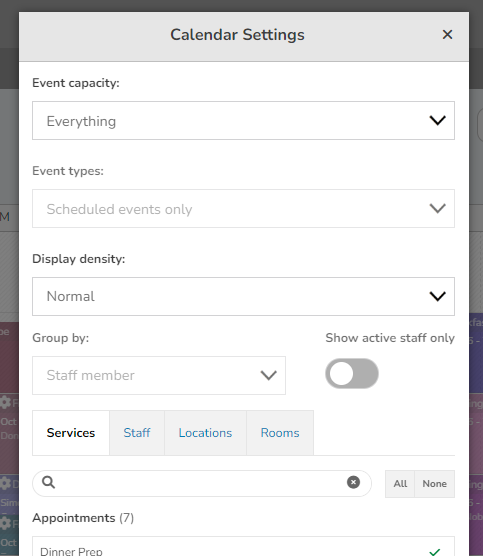Switch to the Staff tab
483x556 pixels.
(137, 433)
